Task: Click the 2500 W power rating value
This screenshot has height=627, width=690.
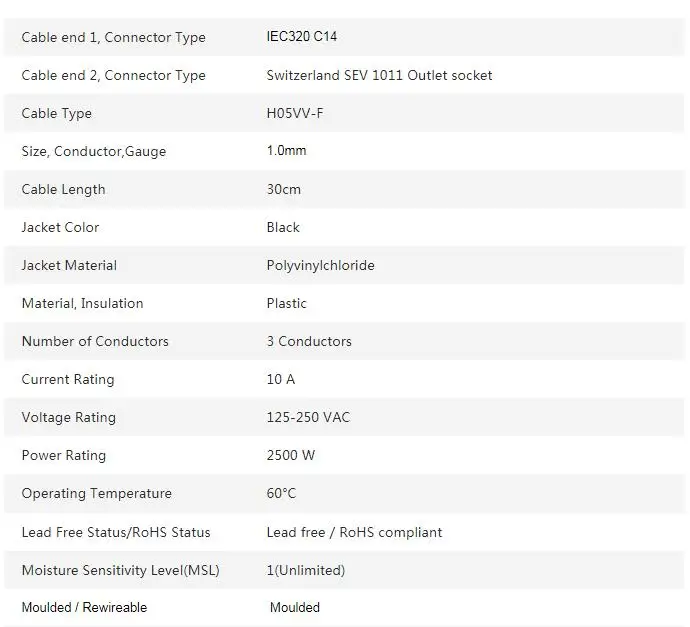Action: tap(291, 455)
